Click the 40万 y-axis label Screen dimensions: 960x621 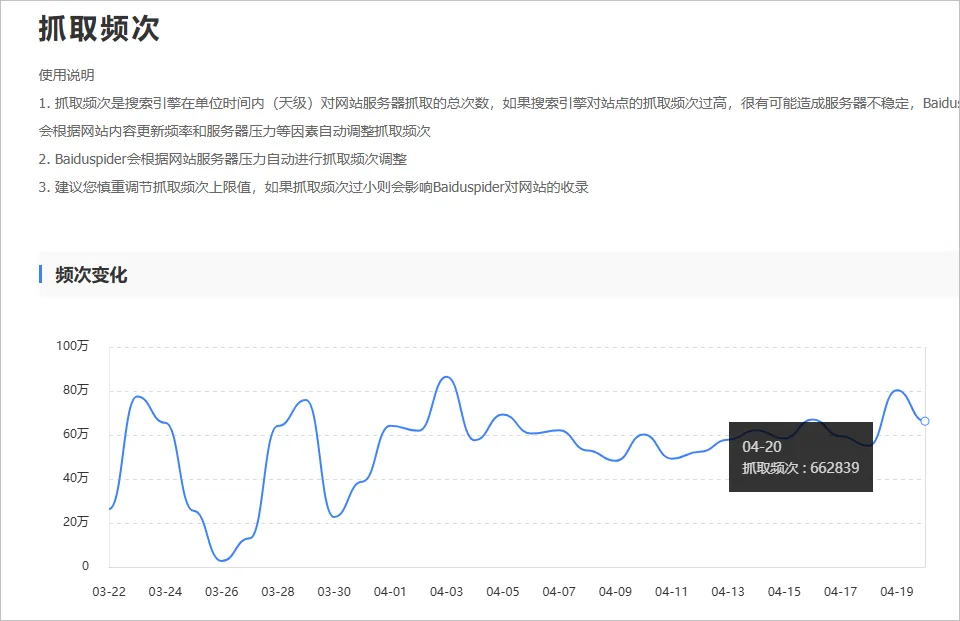click(75, 478)
